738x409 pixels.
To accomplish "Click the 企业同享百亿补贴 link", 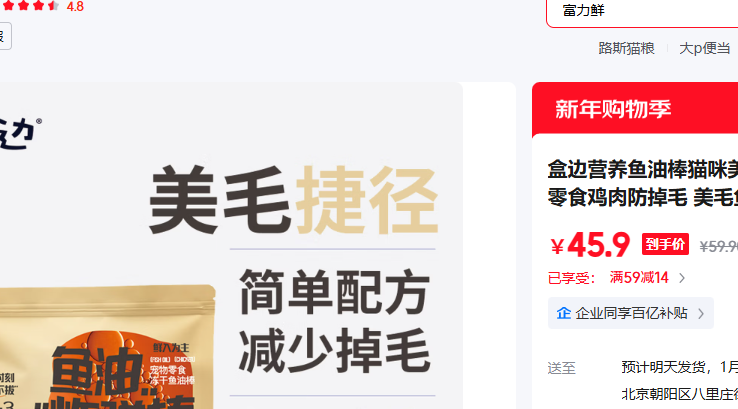I will pos(631,313).
